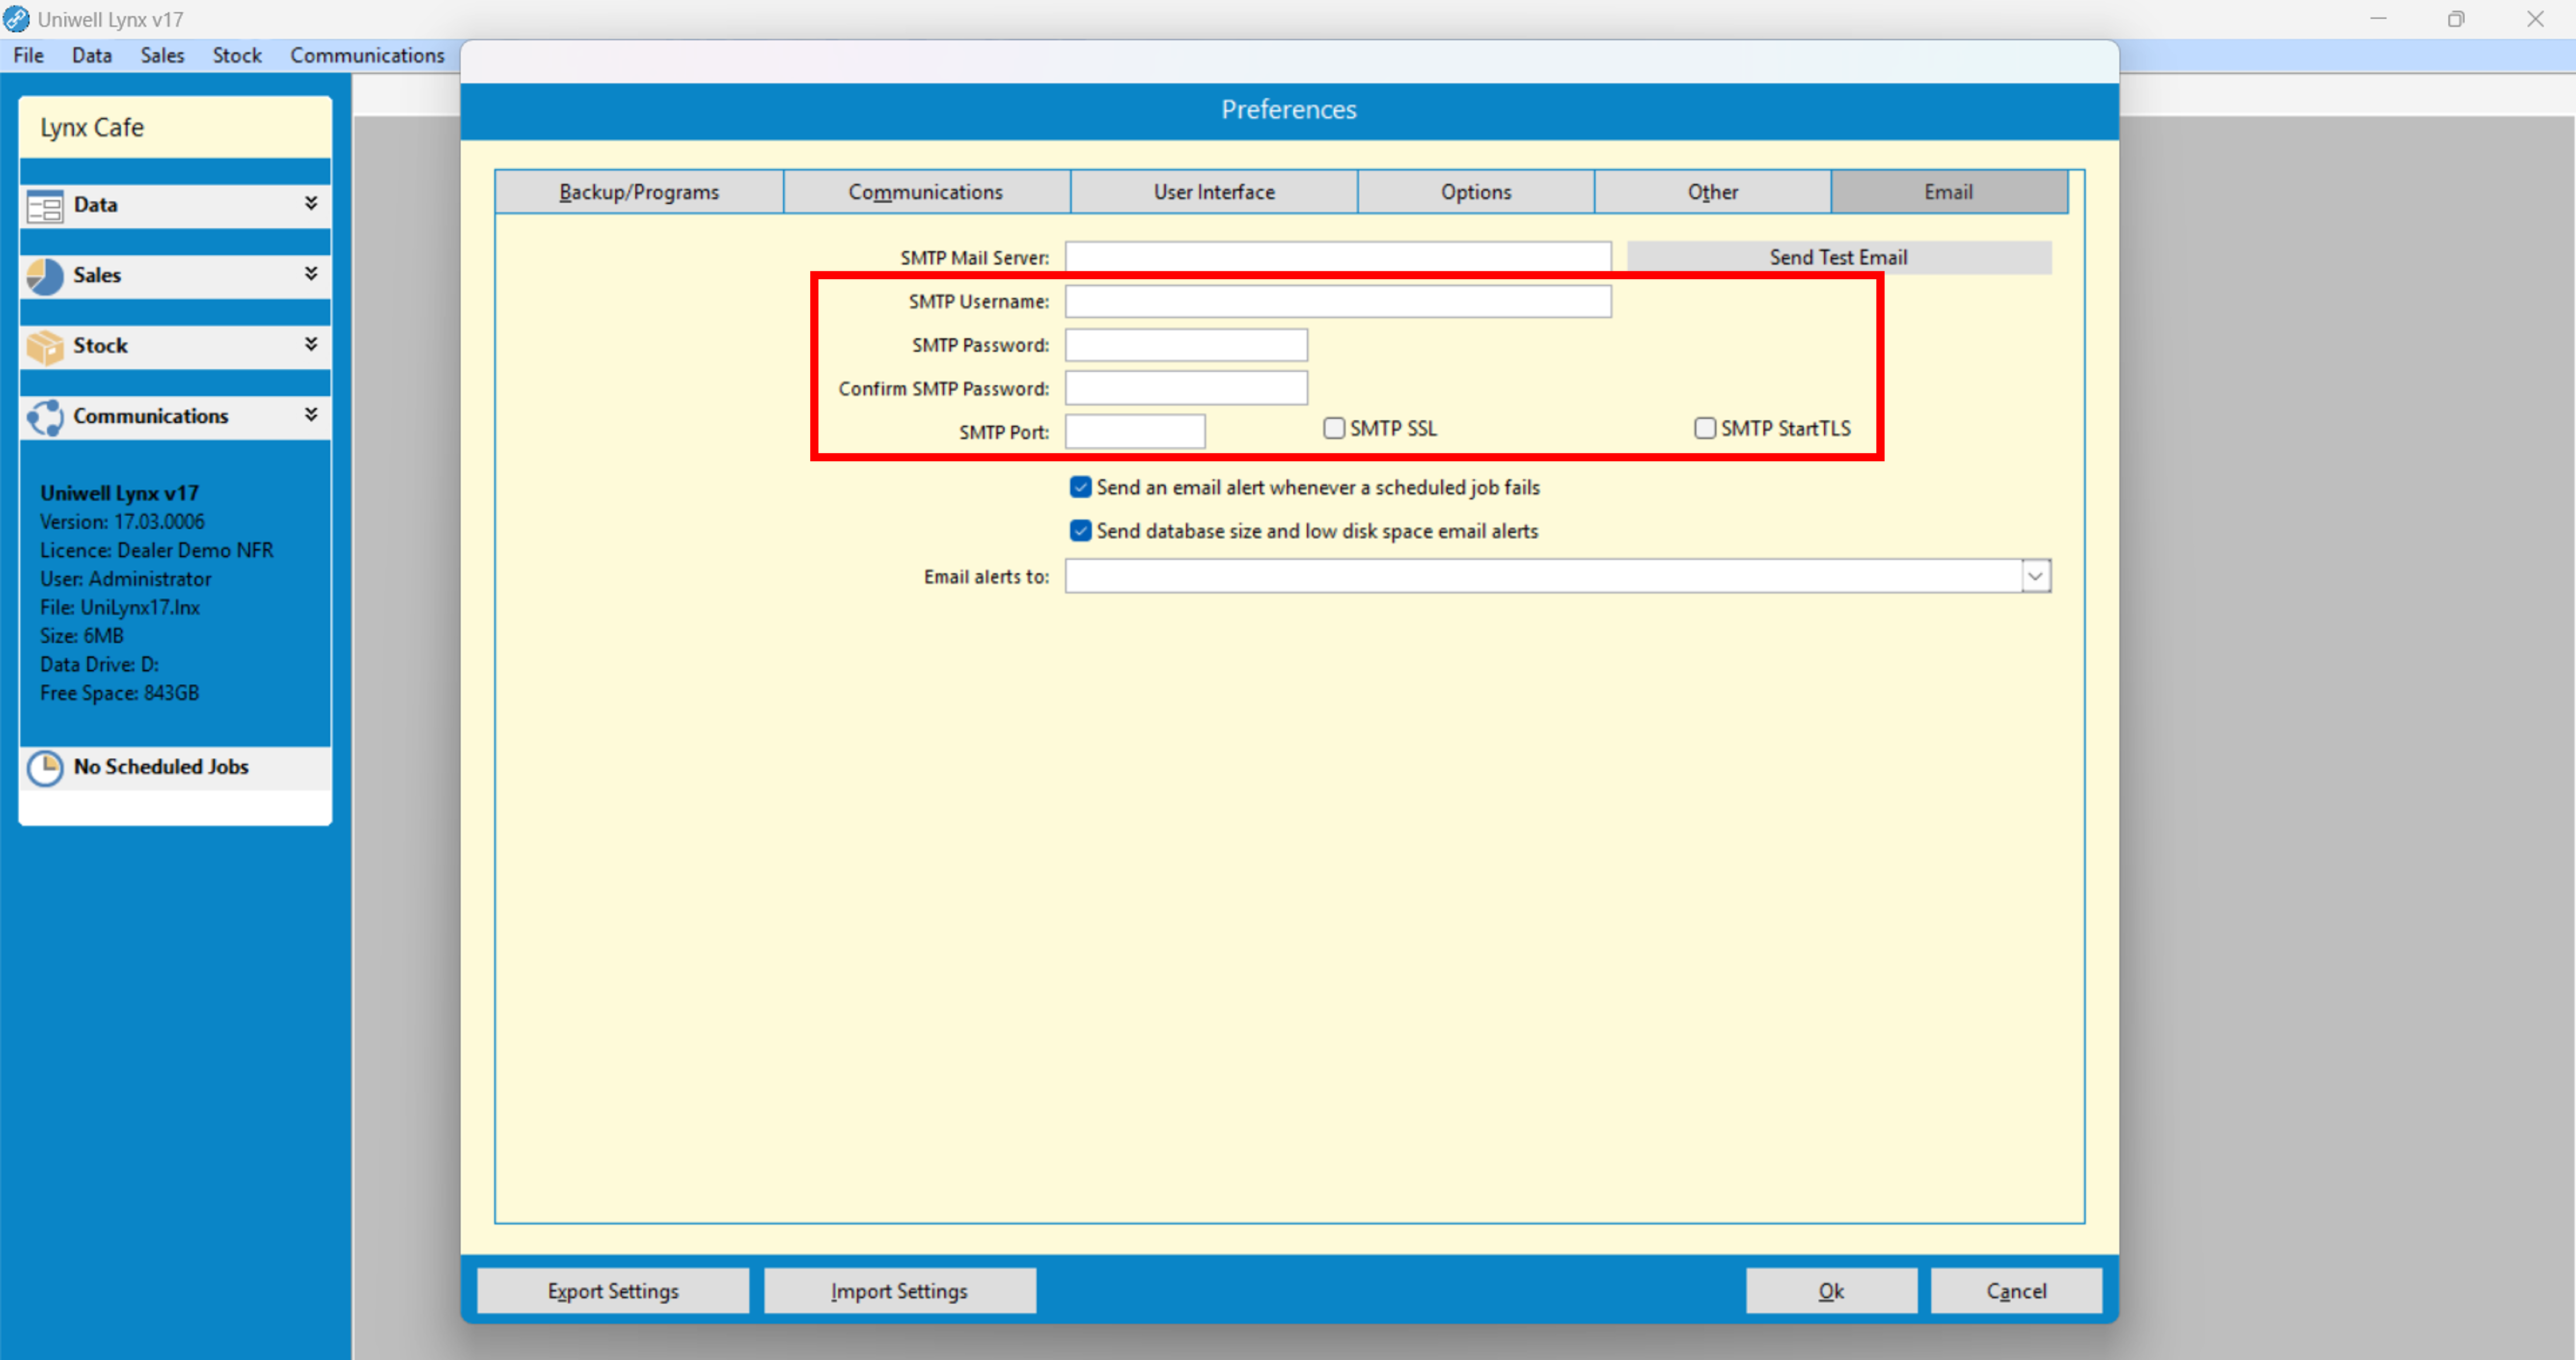Click the Stock box icon
This screenshot has height=1360, width=2576.
pos(45,347)
